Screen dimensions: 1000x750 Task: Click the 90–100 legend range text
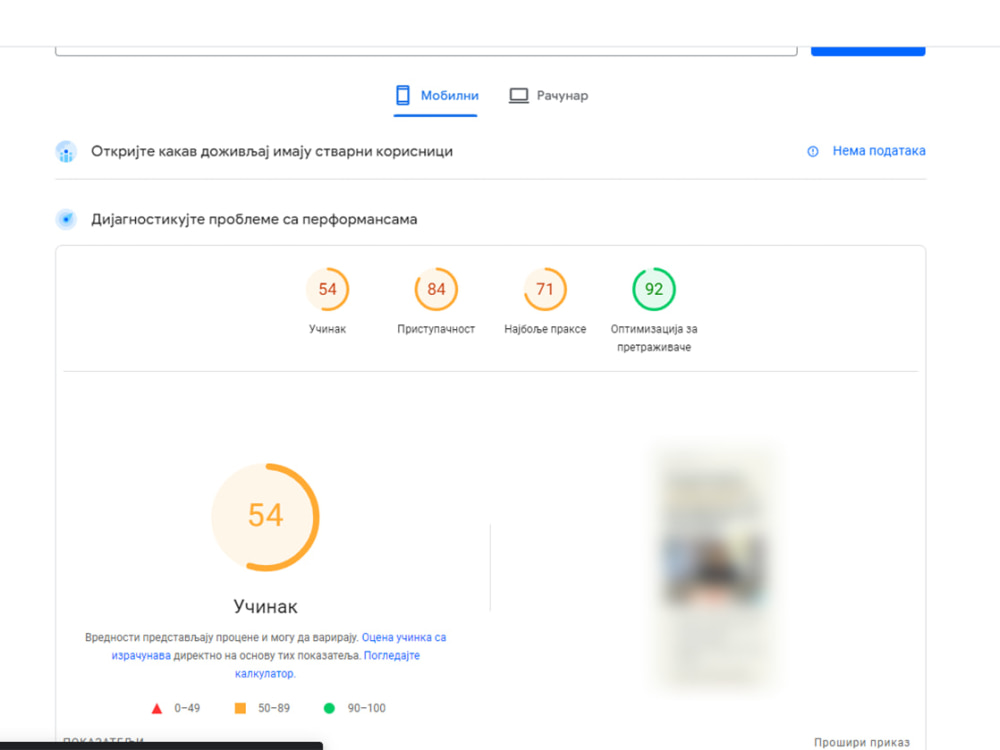pos(367,709)
